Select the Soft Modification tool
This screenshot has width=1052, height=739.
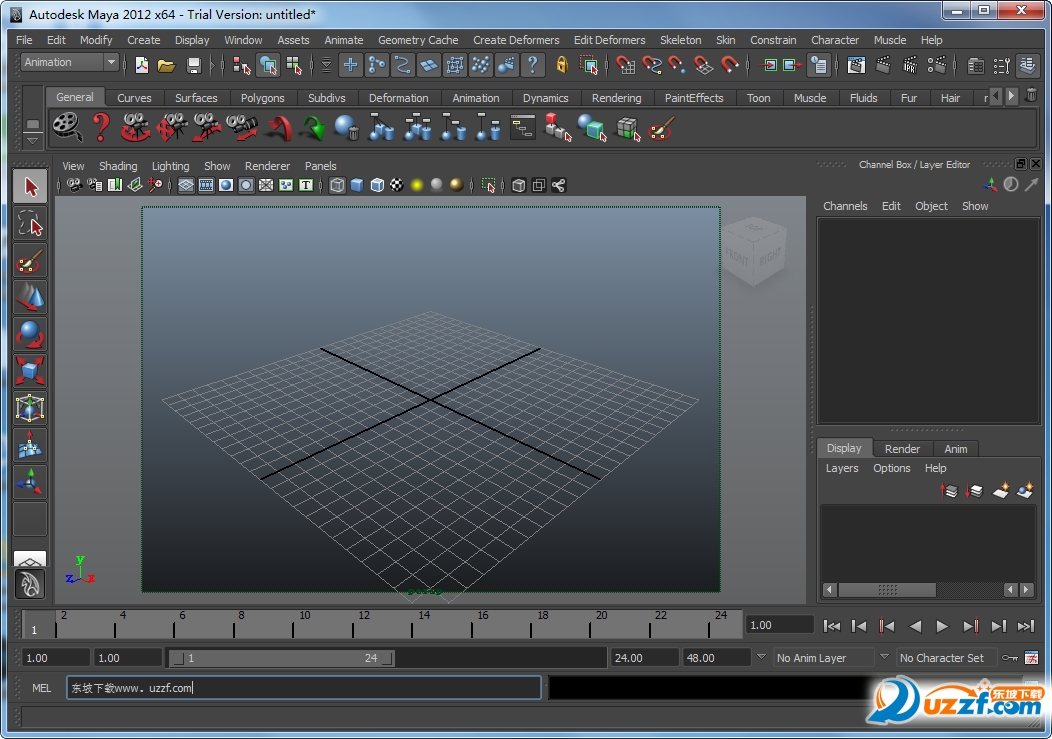[x=30, y=444]
